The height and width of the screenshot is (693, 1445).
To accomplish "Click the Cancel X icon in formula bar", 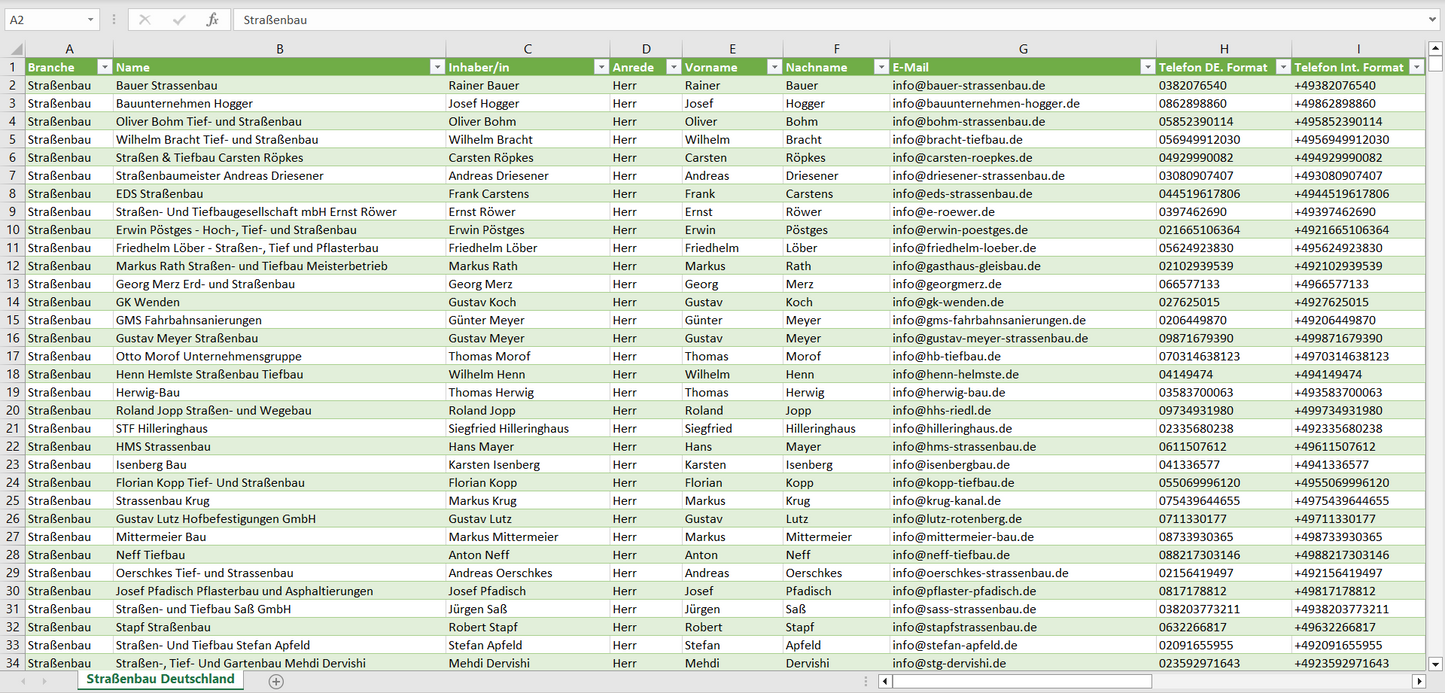I will pyautogui.click(x=145, y=20).
